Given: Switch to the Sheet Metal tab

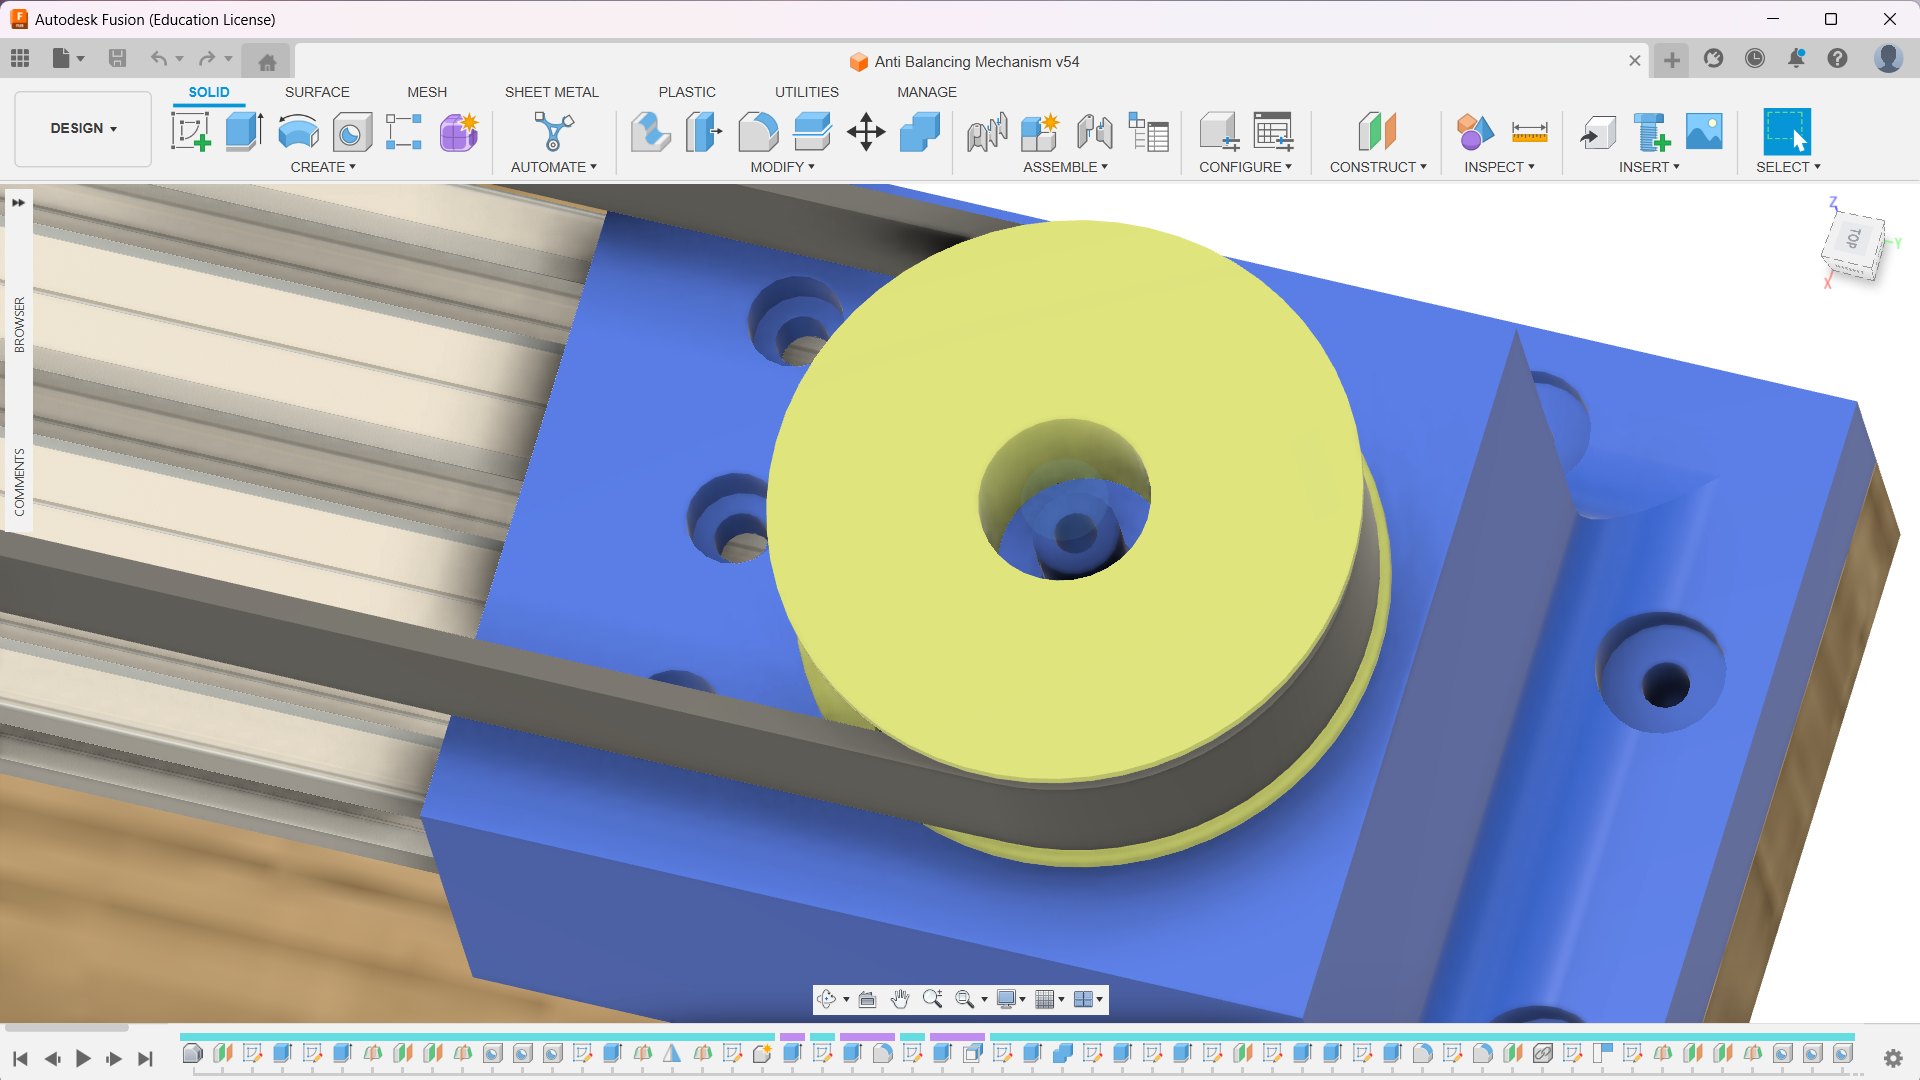Looking at the screenshot, I should tap(551, 92).
